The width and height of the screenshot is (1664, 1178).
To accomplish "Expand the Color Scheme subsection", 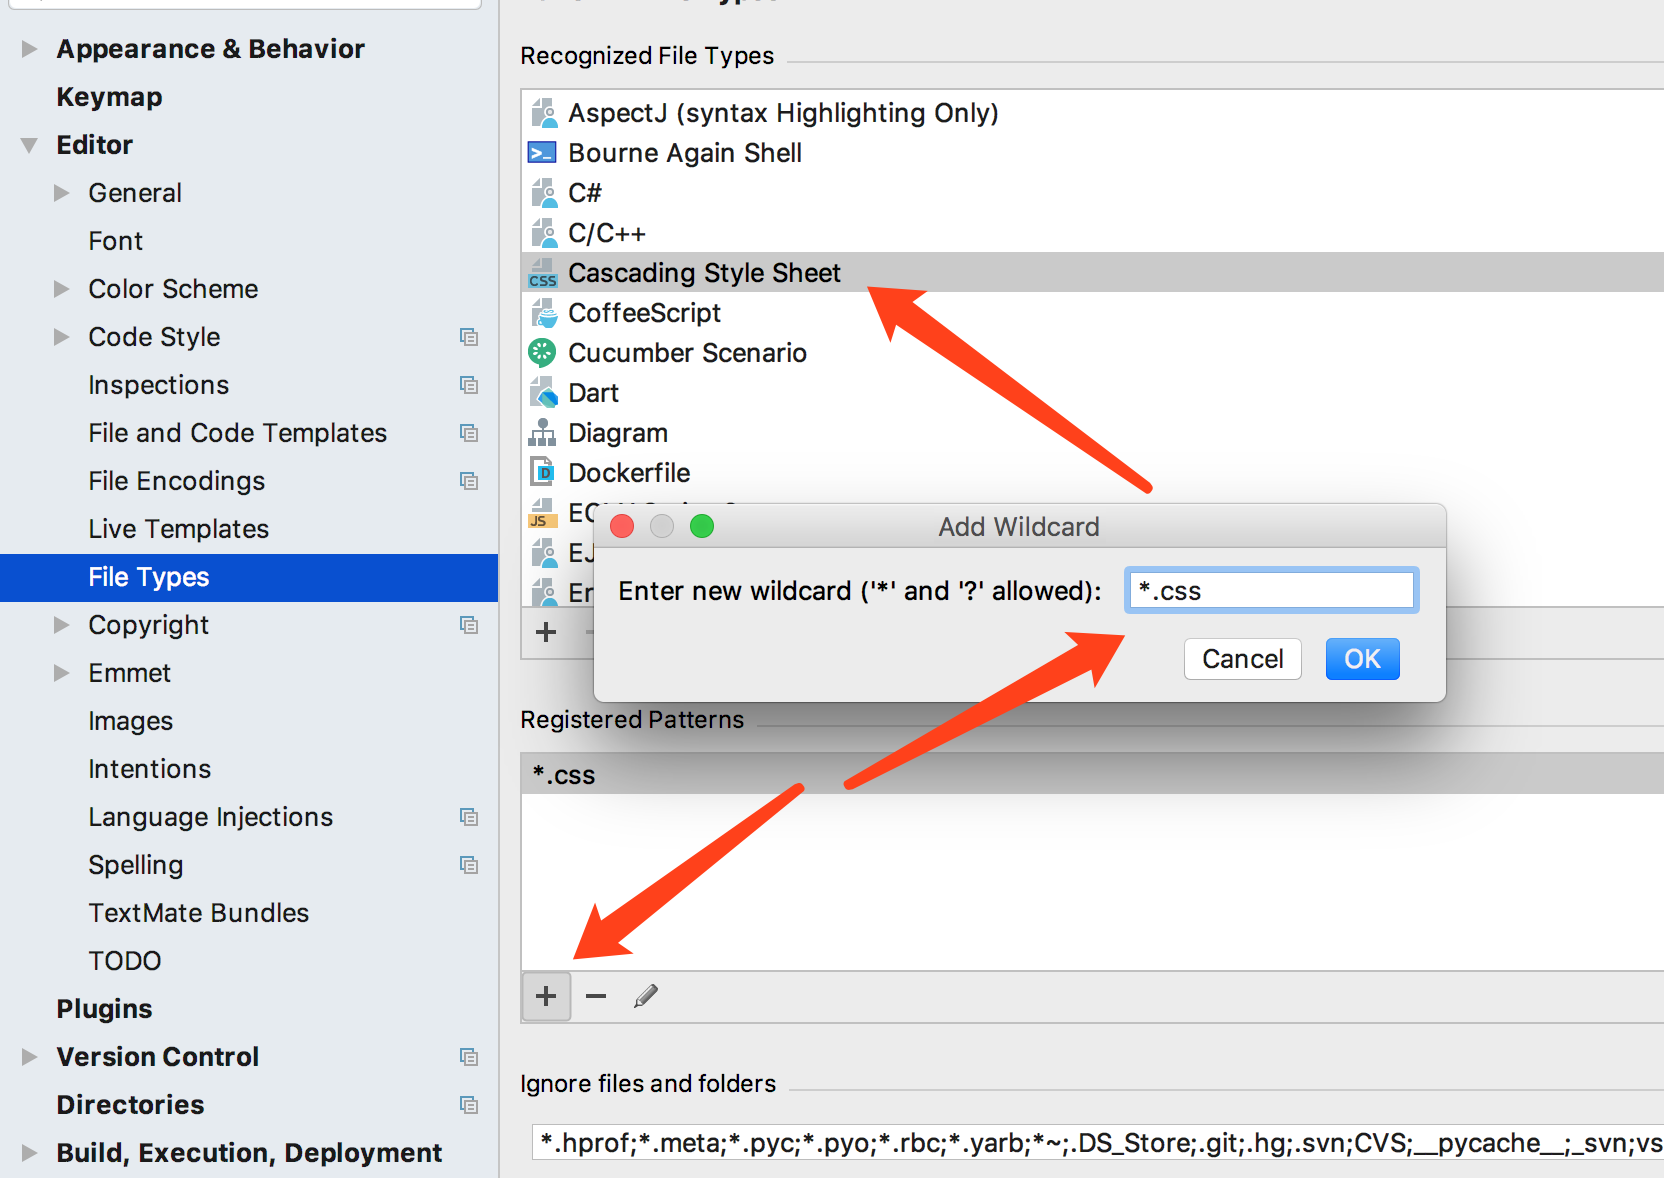I will tap(62, 289).
